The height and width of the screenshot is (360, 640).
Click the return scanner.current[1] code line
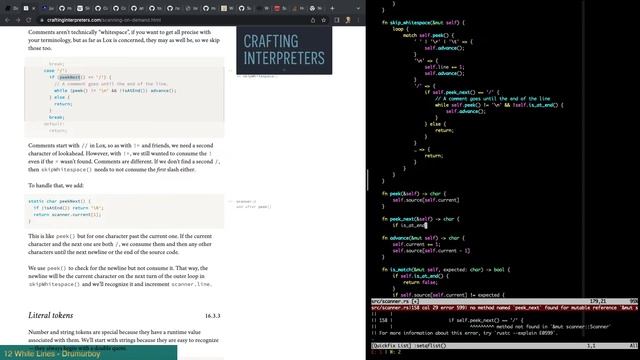(67, 214)
